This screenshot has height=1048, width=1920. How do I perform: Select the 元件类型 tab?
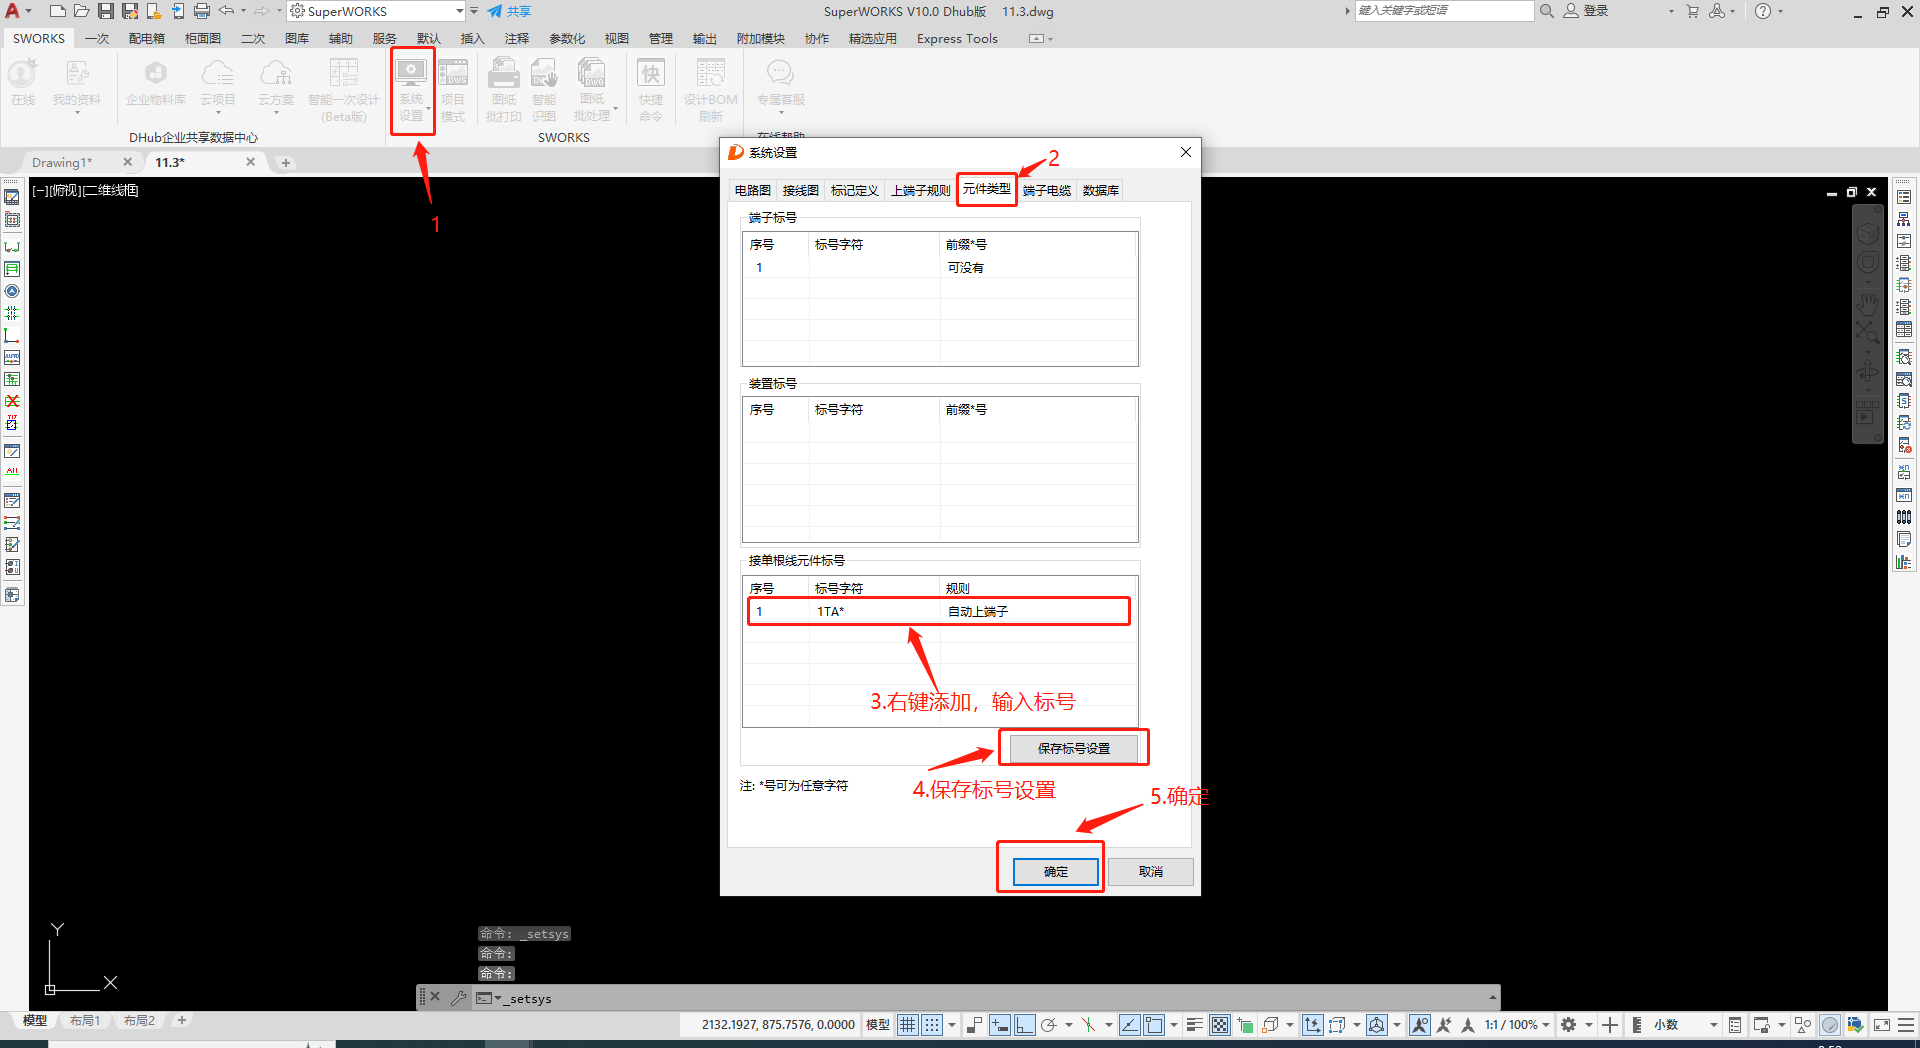click(x=987, y=189)
